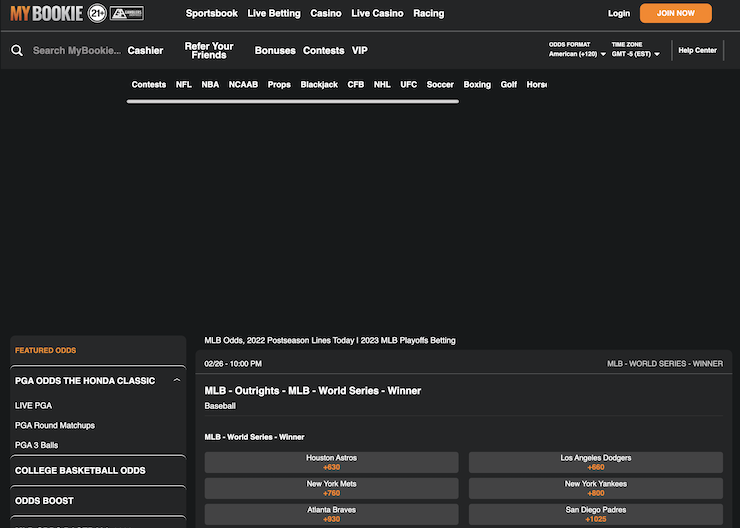This screenshot has width=740, height=528.
Task: Select the Boxing tab
Action: click(x=477, y=84)
